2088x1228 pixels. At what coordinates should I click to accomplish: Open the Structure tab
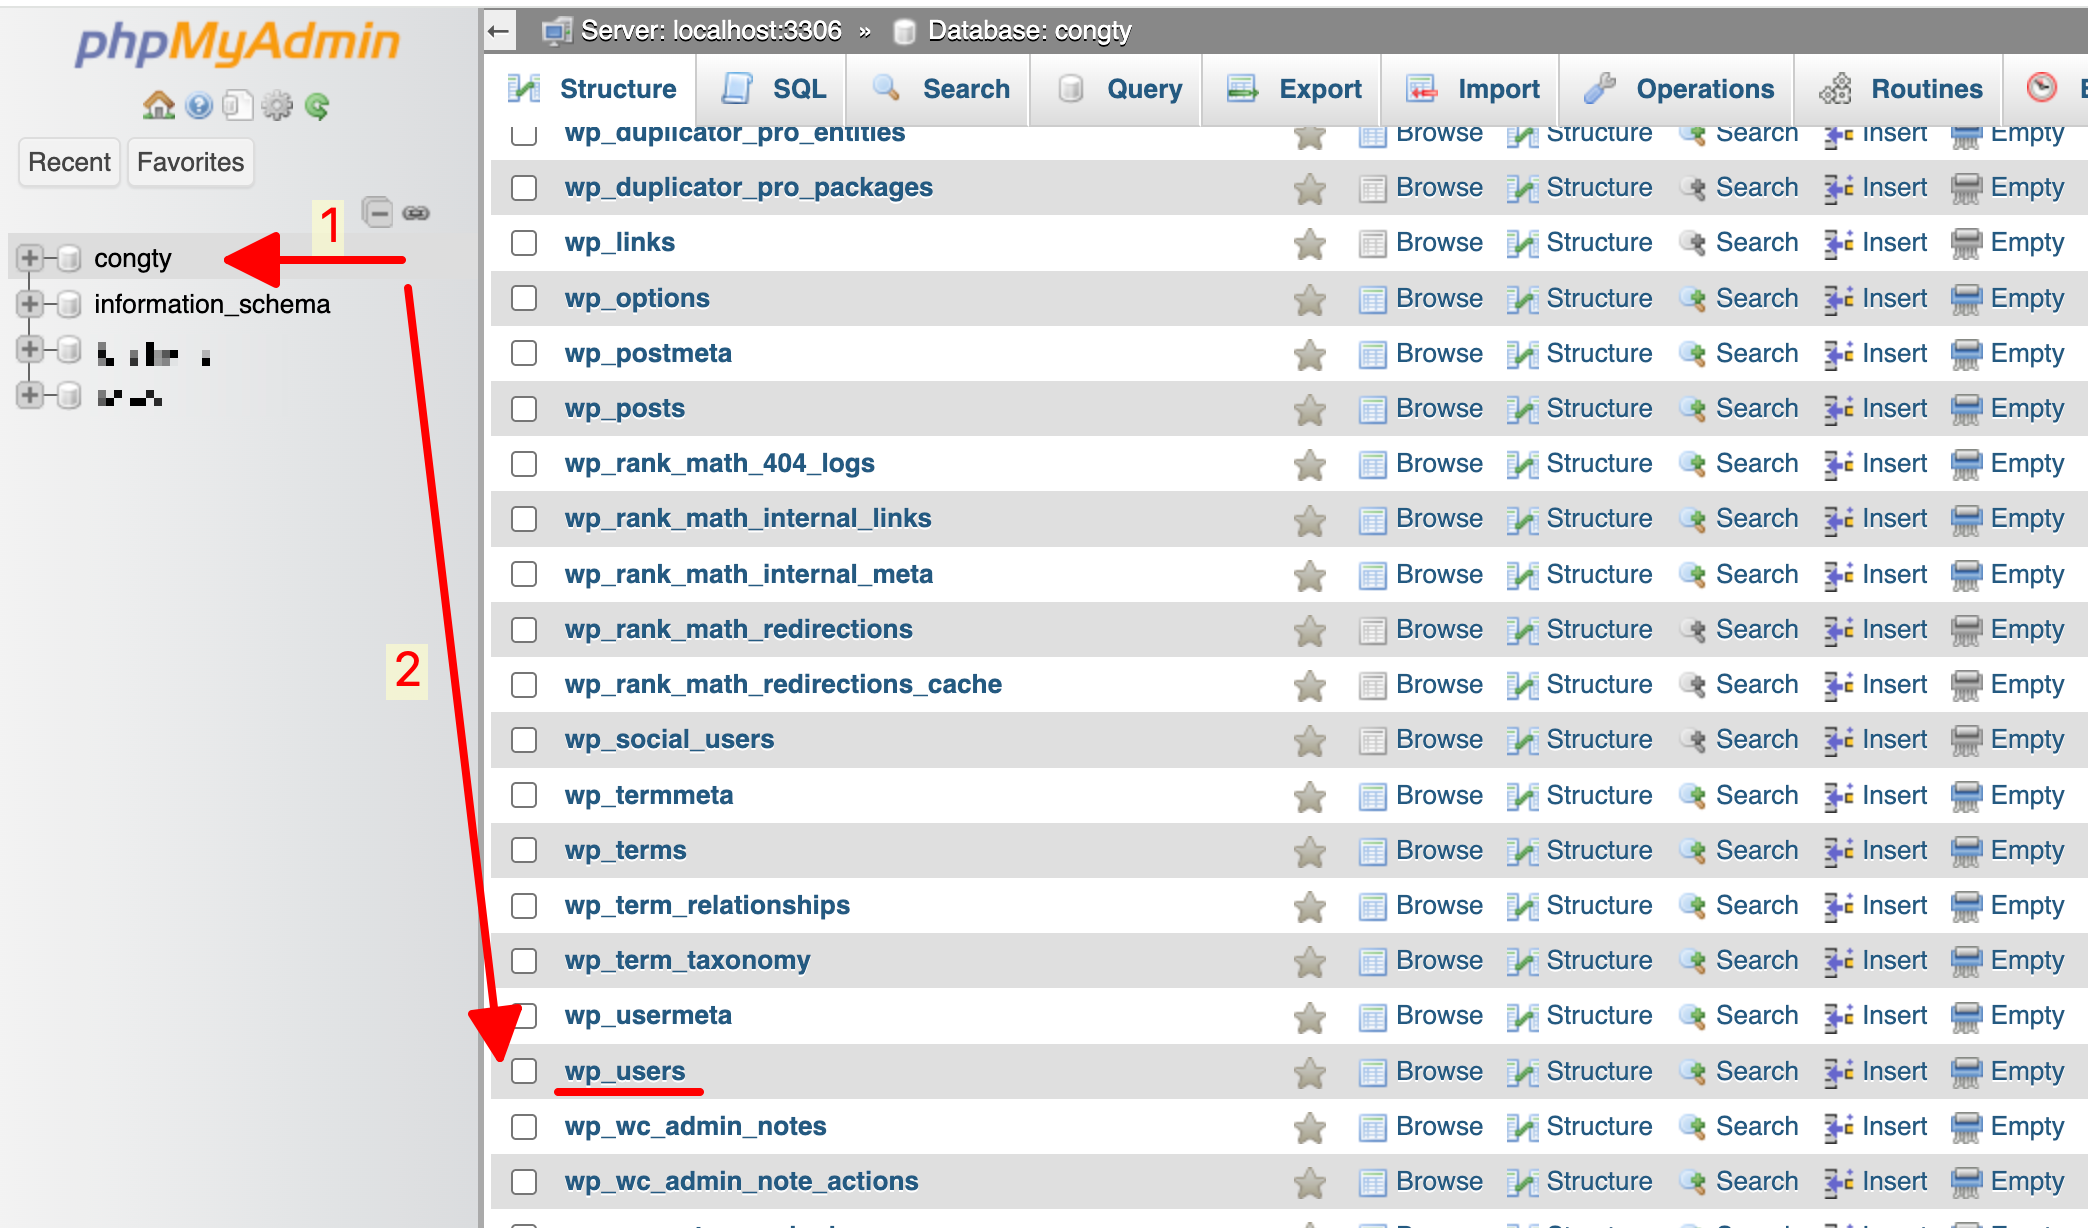tap(592, 89)
